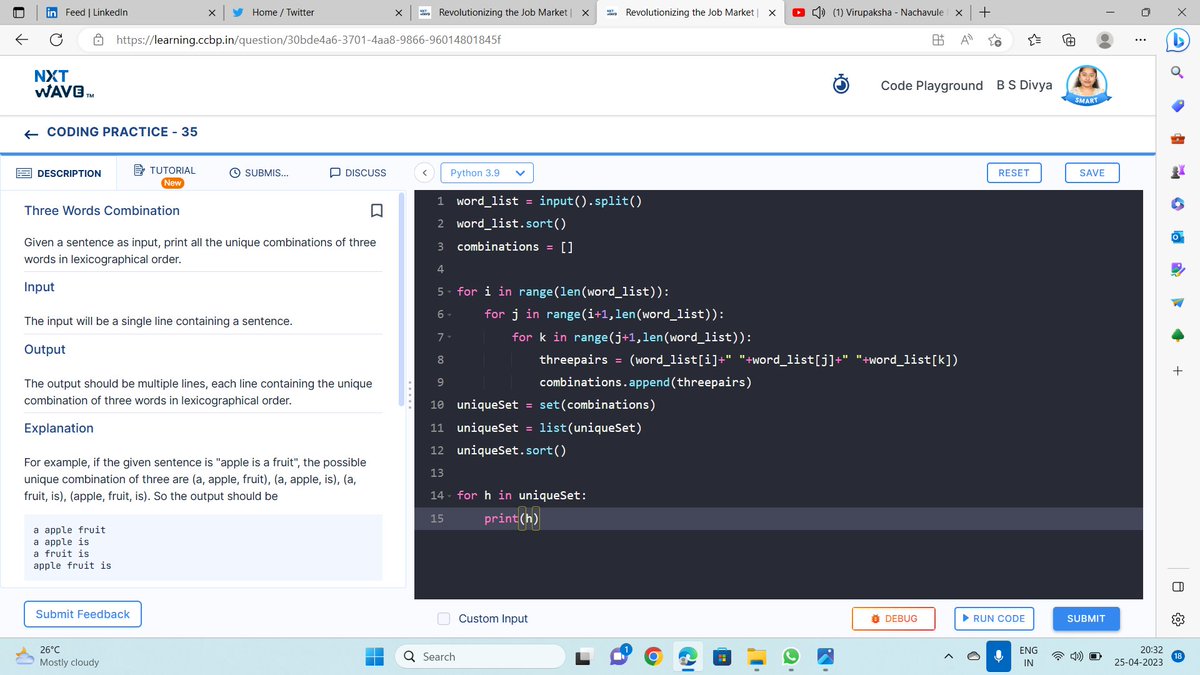Open the clock and date 25-04-2023

[x=1139, y=657]
